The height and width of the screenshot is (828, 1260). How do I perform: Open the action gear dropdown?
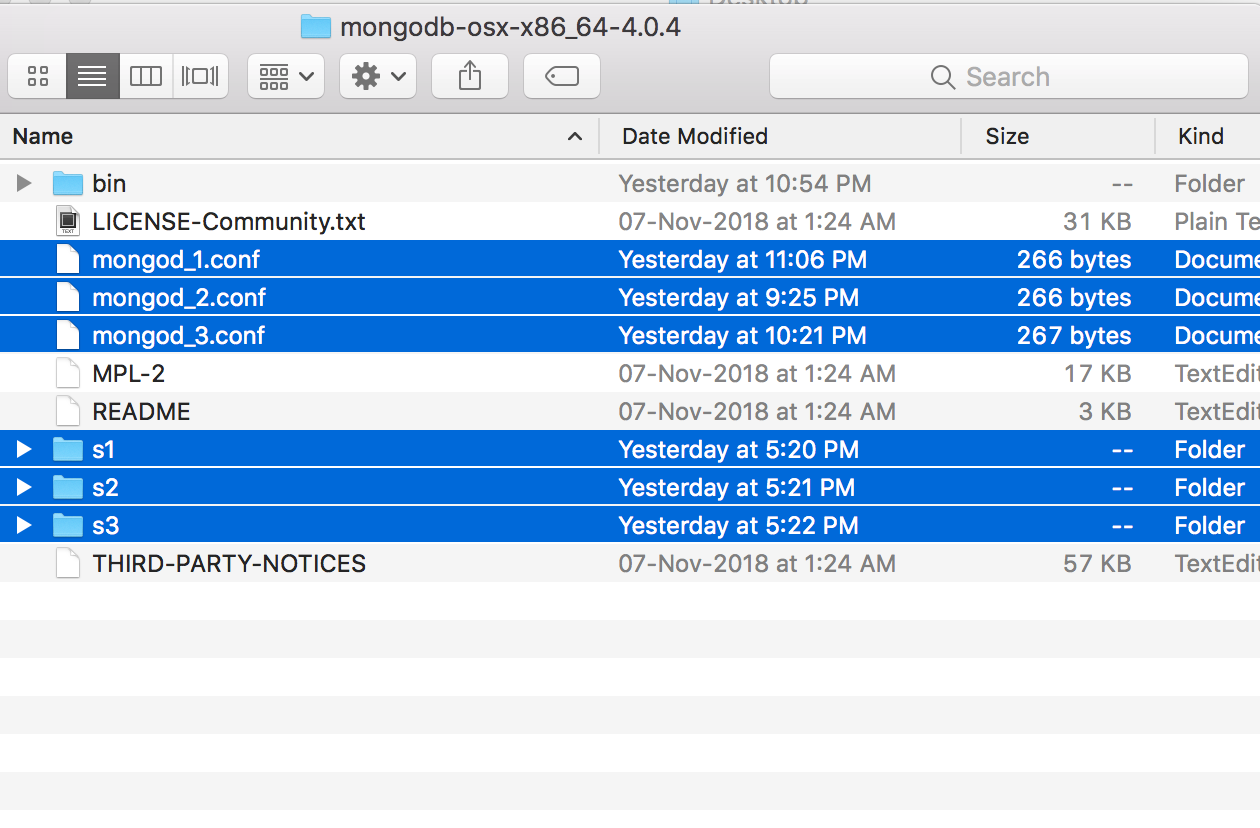pos(377,76)
